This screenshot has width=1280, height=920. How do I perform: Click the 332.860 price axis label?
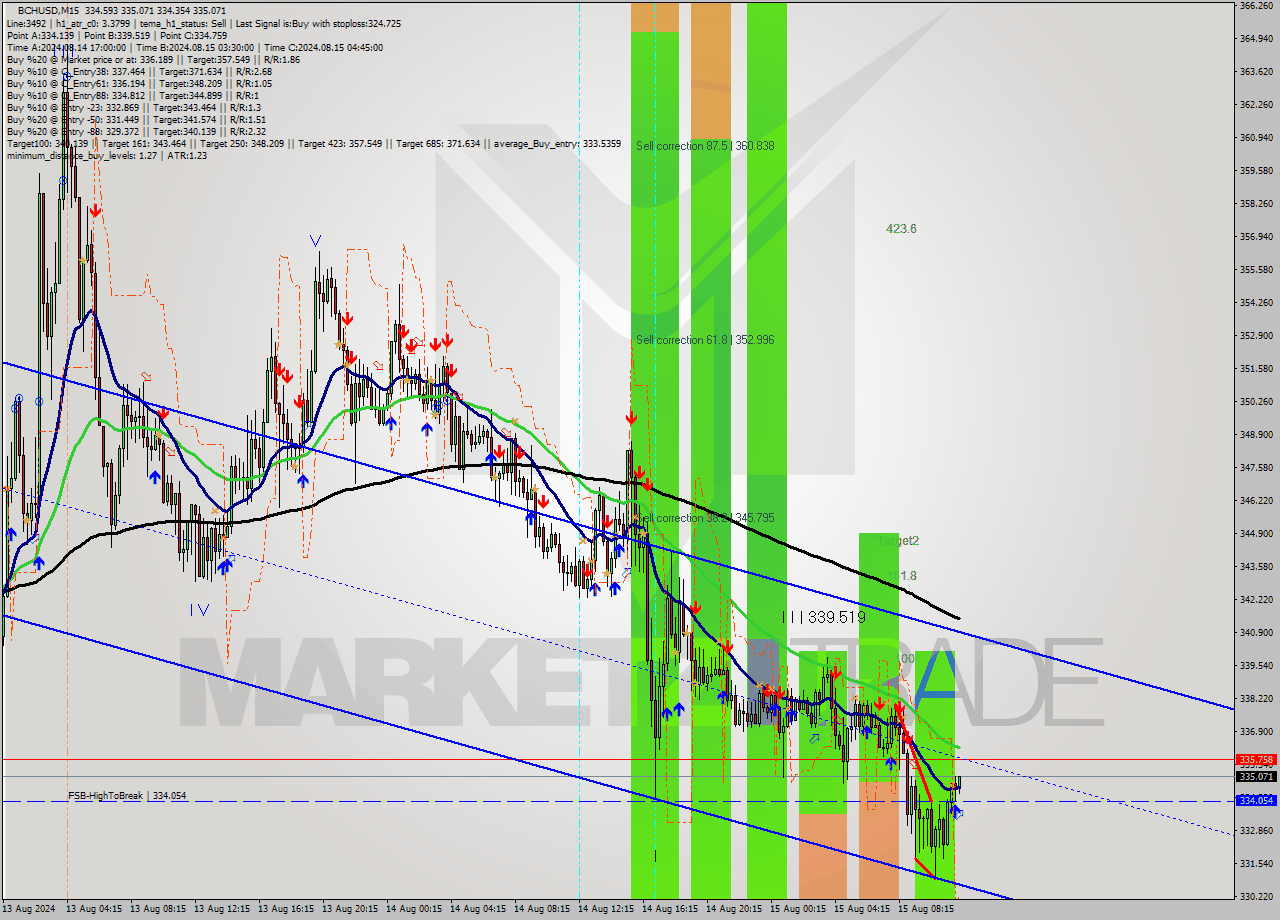coord(1256,831)
